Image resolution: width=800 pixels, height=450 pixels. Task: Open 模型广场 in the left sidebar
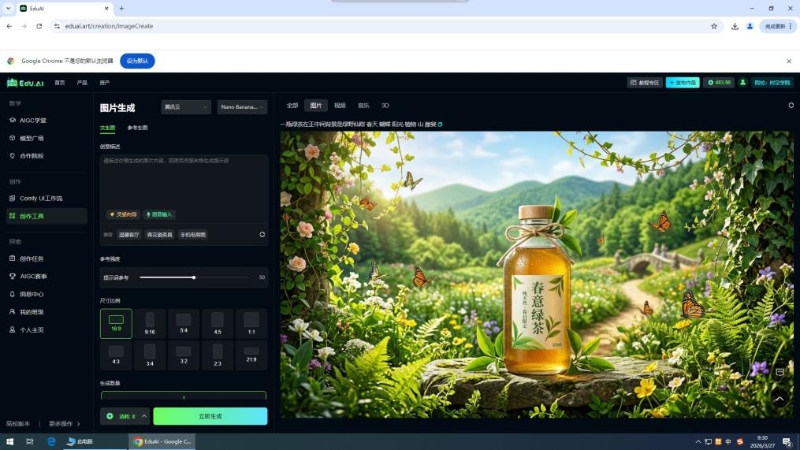tap(32, 138)
